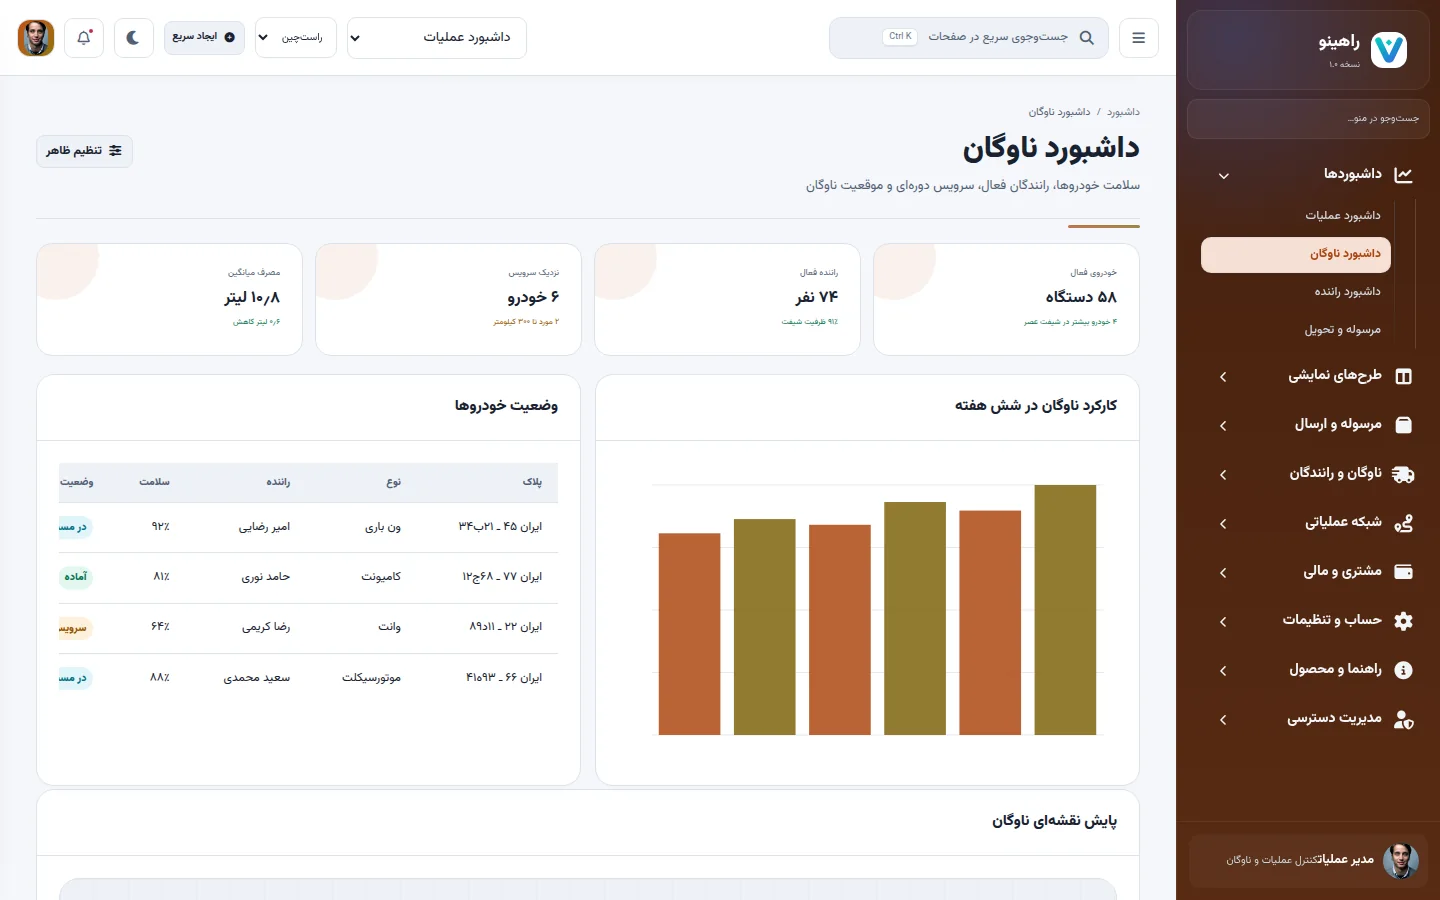Click the ناوگان و رانندگان truck icon

1403,474
